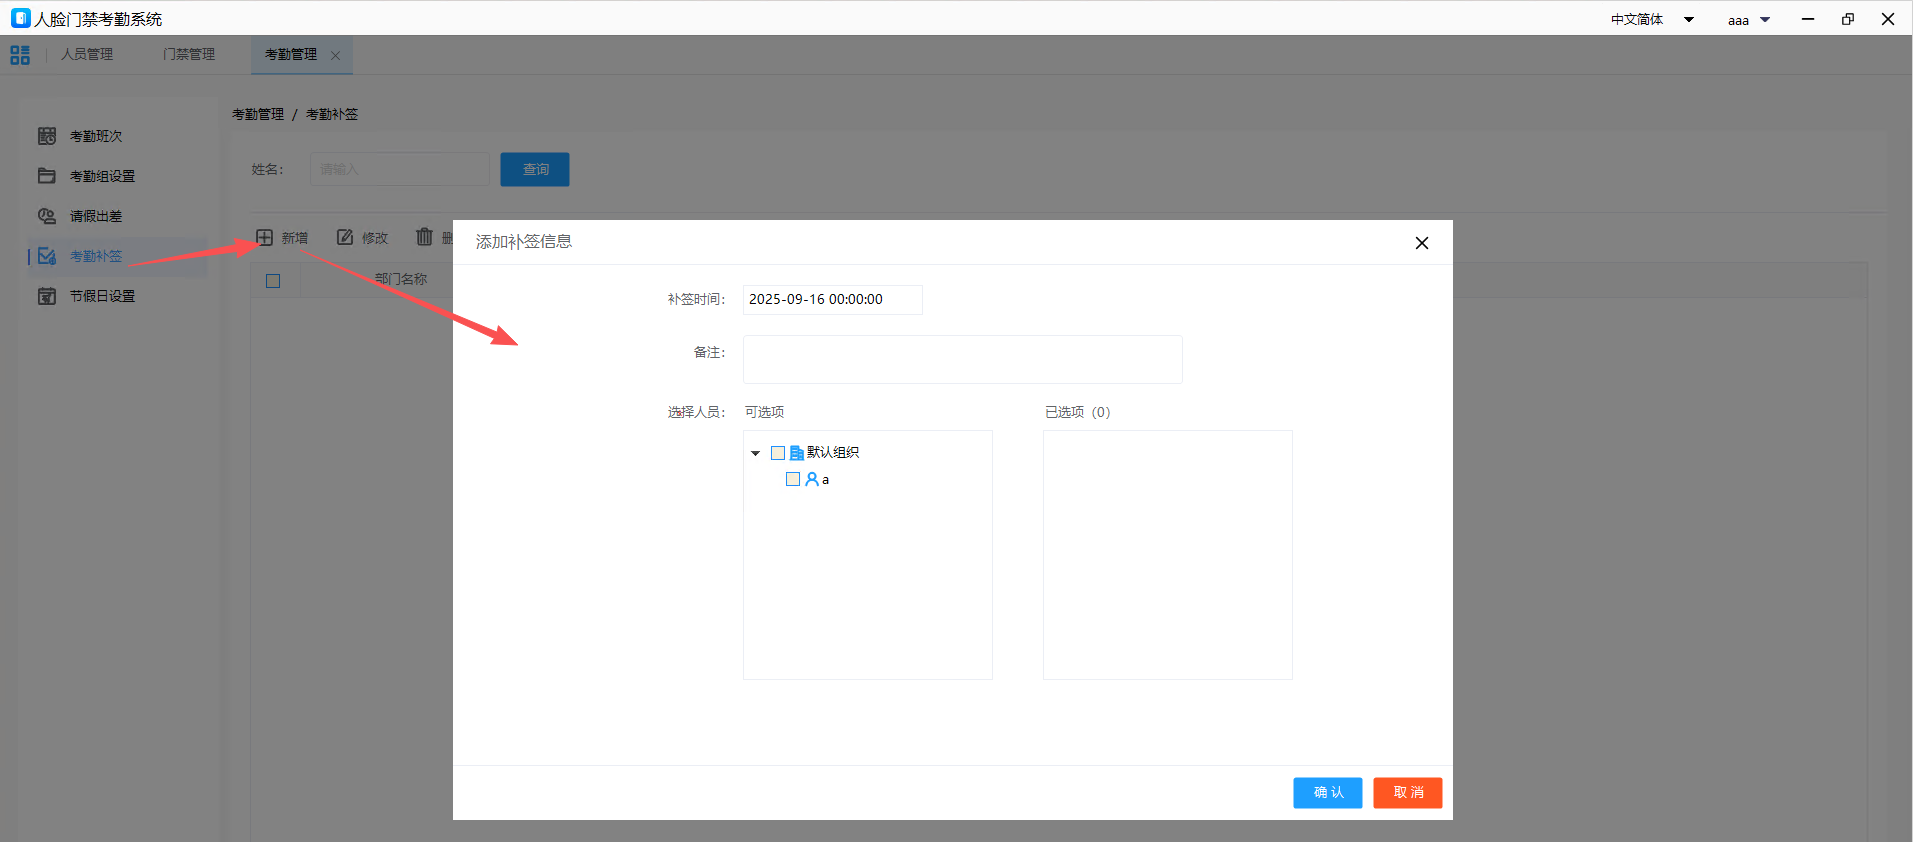
Task: Close the 添加补签信息 dialog
Action: pos(1421,243)
